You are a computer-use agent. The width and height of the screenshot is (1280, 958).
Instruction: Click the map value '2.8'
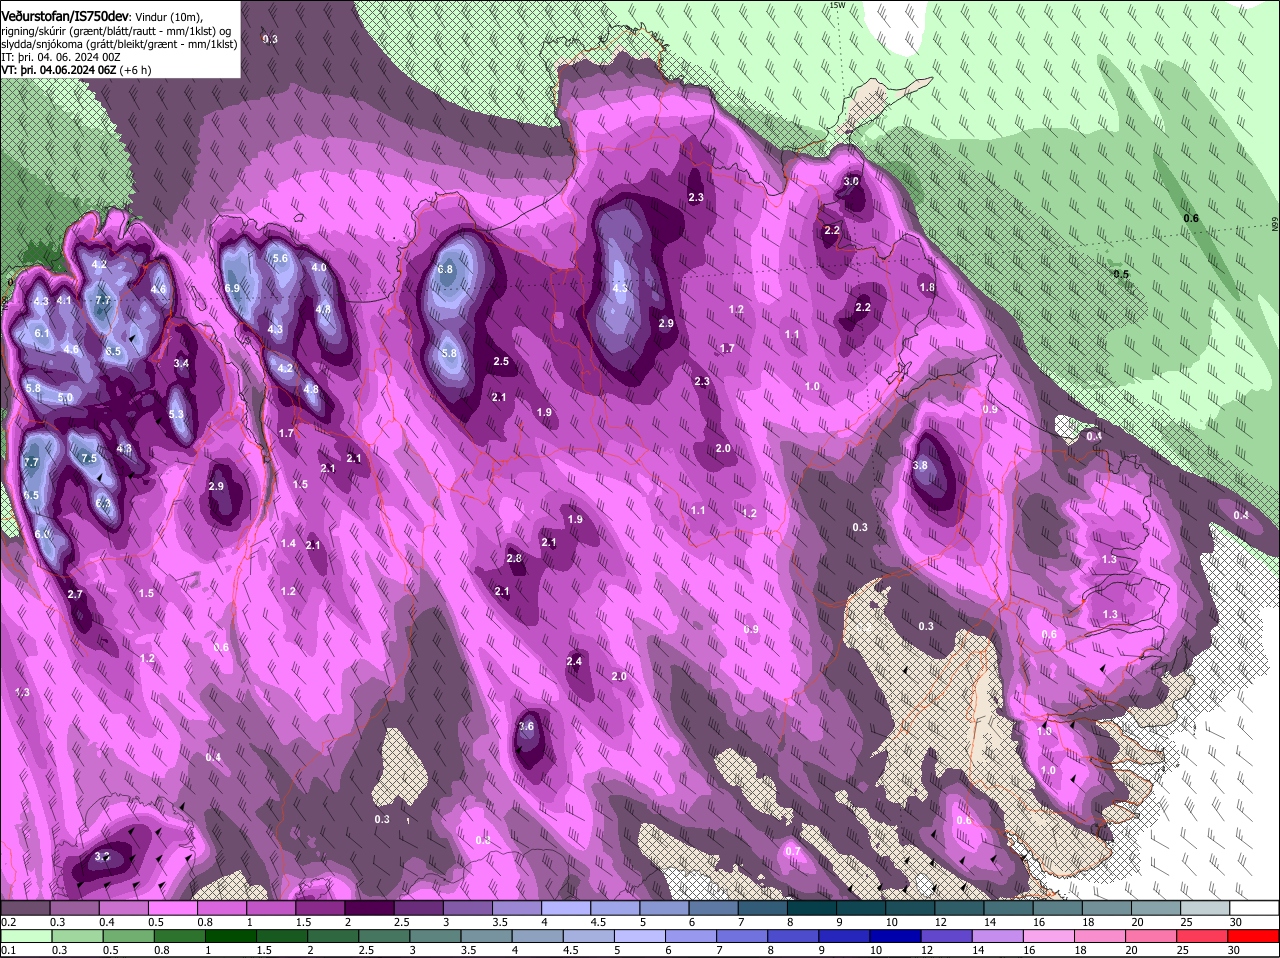tap(514, 558)
